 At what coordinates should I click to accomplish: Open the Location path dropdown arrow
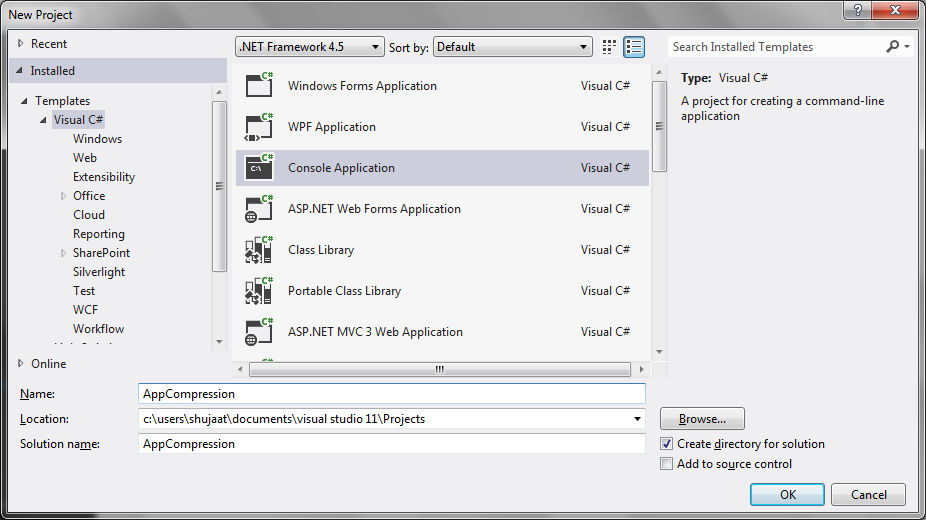[x=637, y=419]
